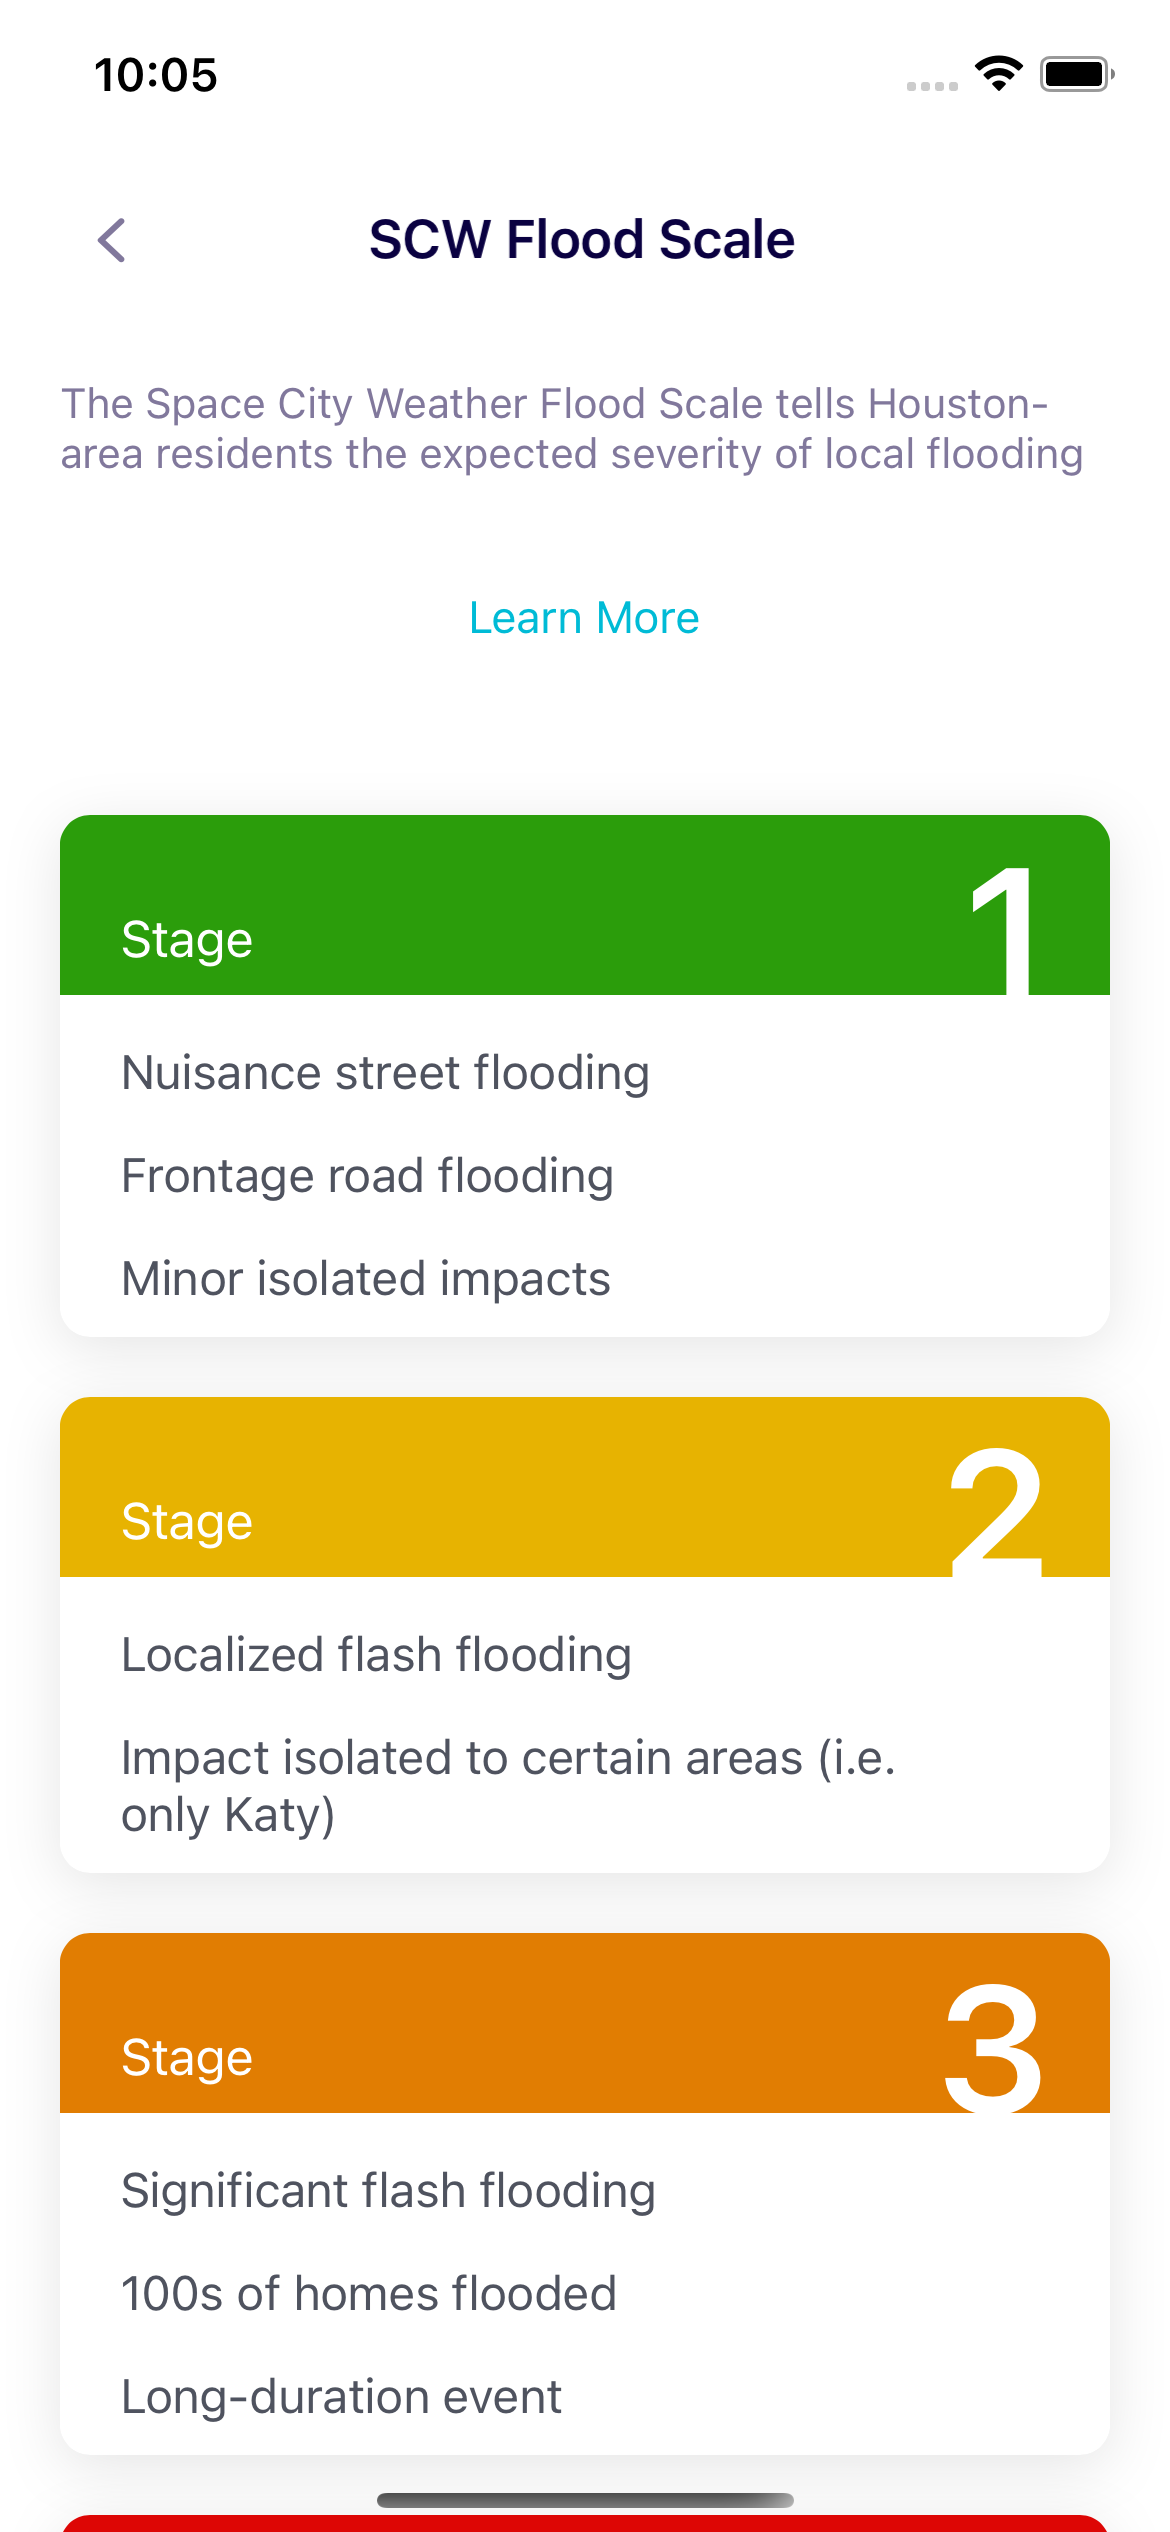The image size is (1170, 2532).
Task: Tap the 'Stage' label on the orange header
Action: click(x=187, y=2058)
